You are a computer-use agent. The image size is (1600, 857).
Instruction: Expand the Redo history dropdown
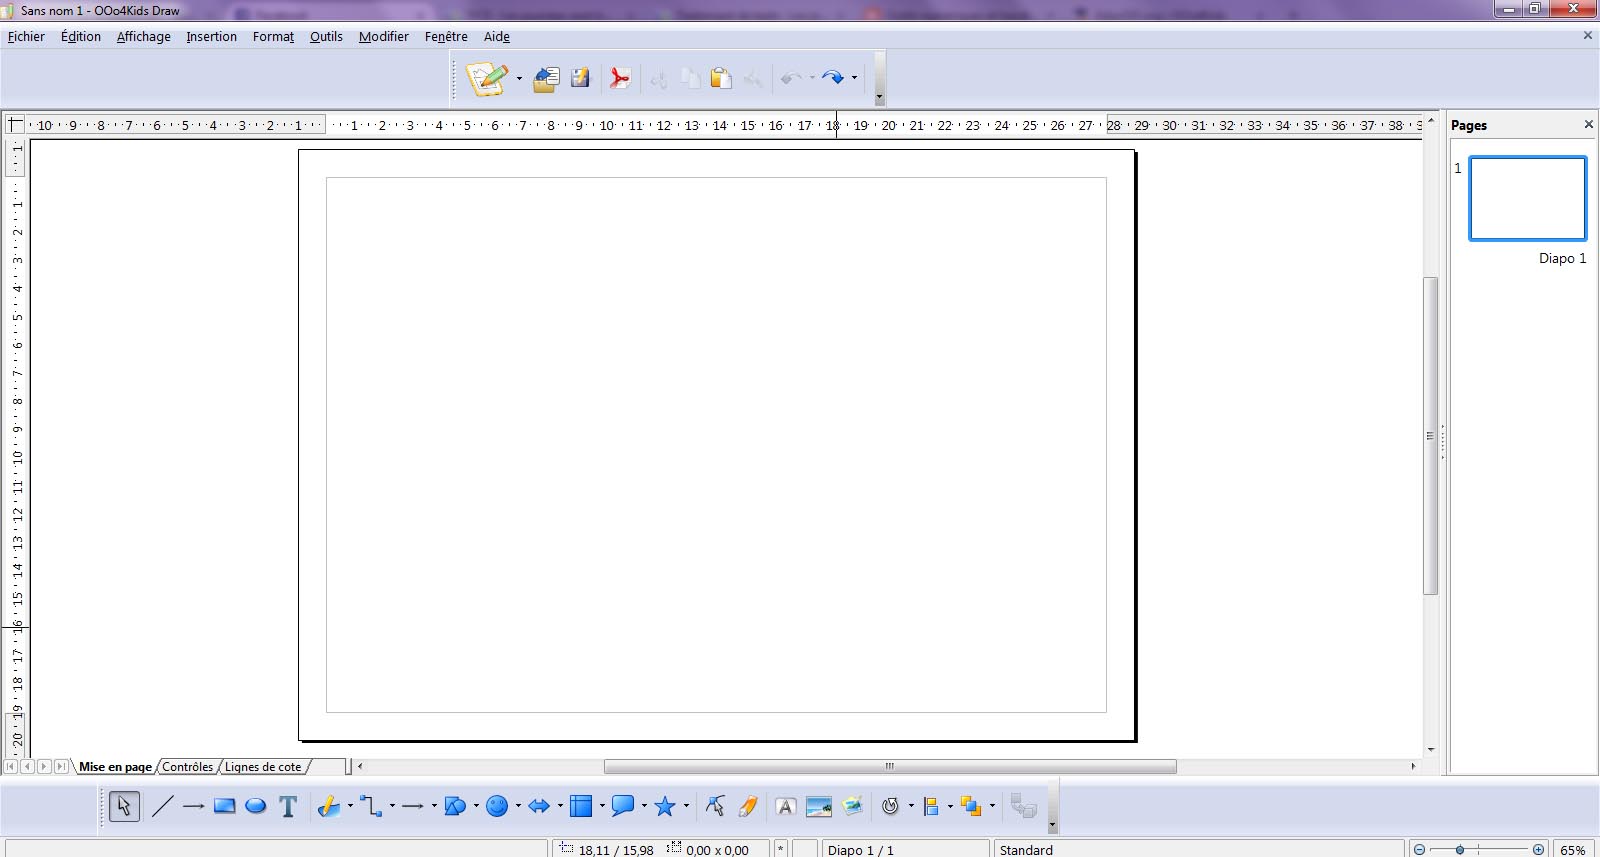coord(854,78)
